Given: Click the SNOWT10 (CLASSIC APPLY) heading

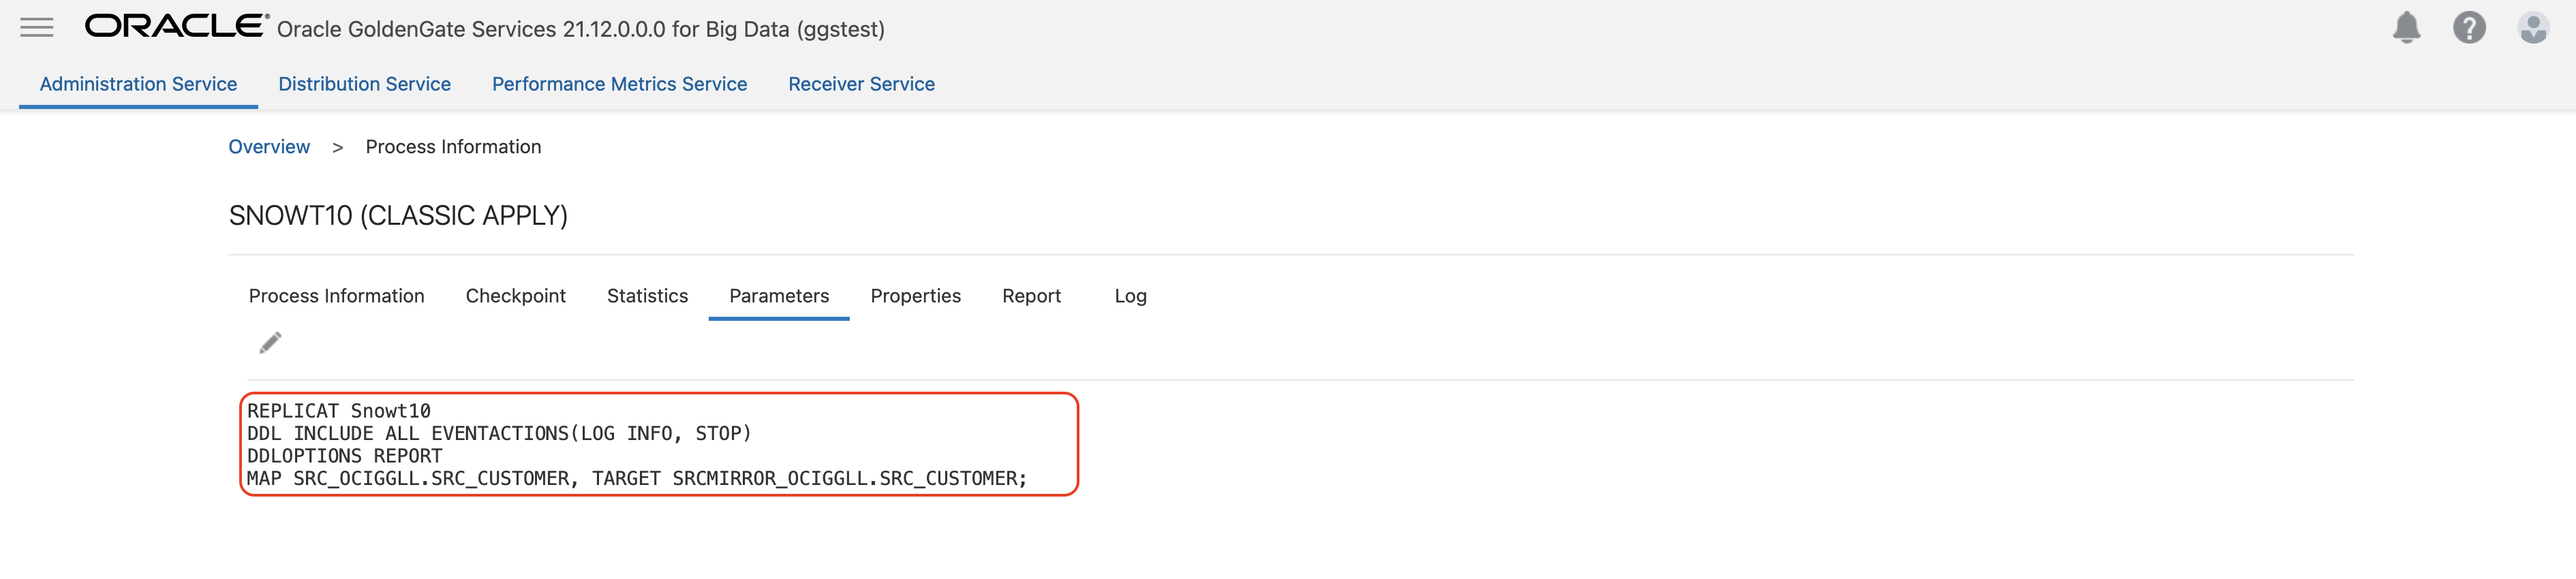Looking at the screenshot, I should tap(398, 216).
